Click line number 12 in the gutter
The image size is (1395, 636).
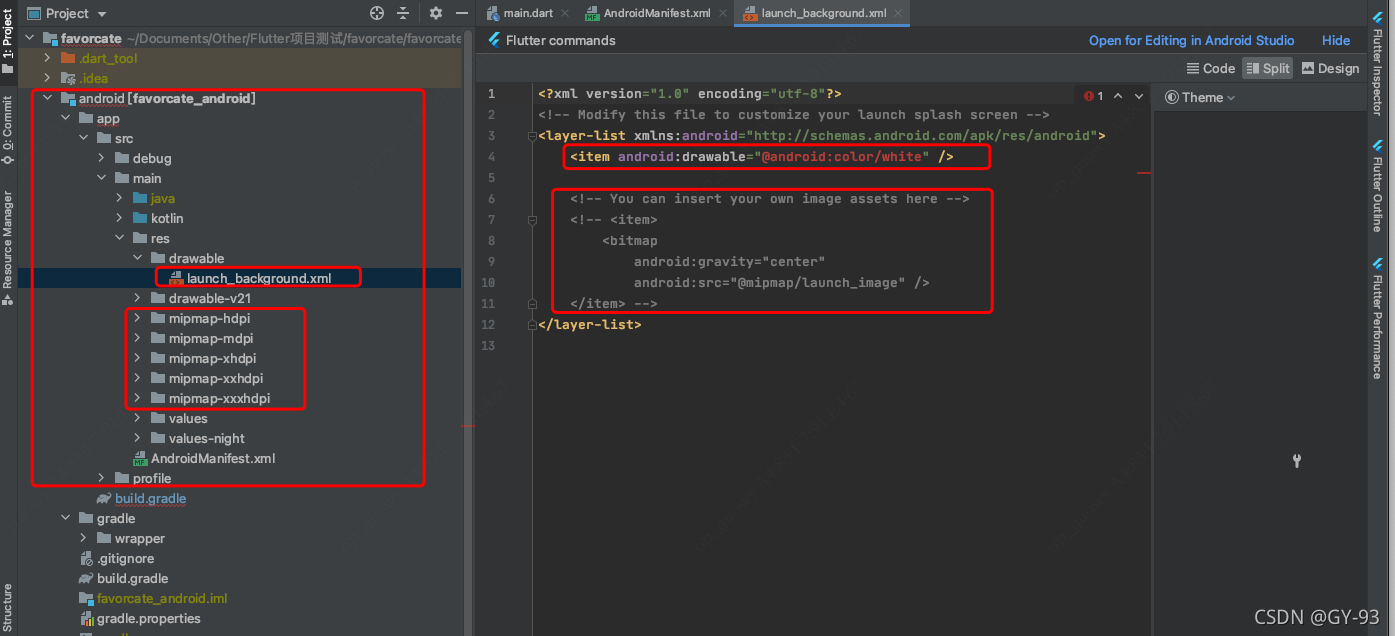click(x=488, y=324)
